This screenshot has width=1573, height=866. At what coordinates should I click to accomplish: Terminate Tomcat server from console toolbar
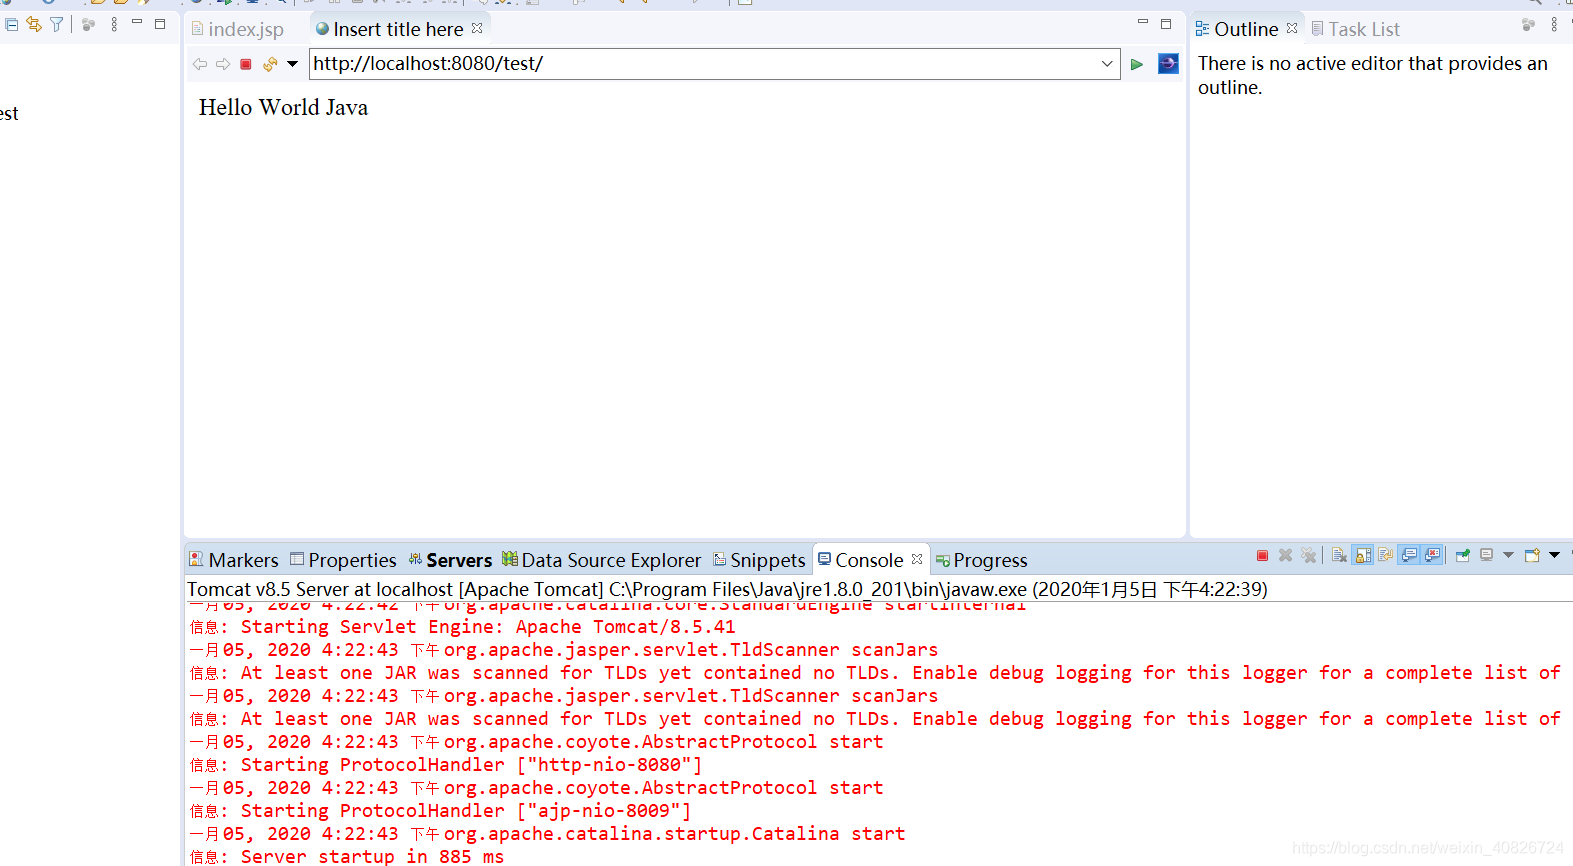(1262, 555)
